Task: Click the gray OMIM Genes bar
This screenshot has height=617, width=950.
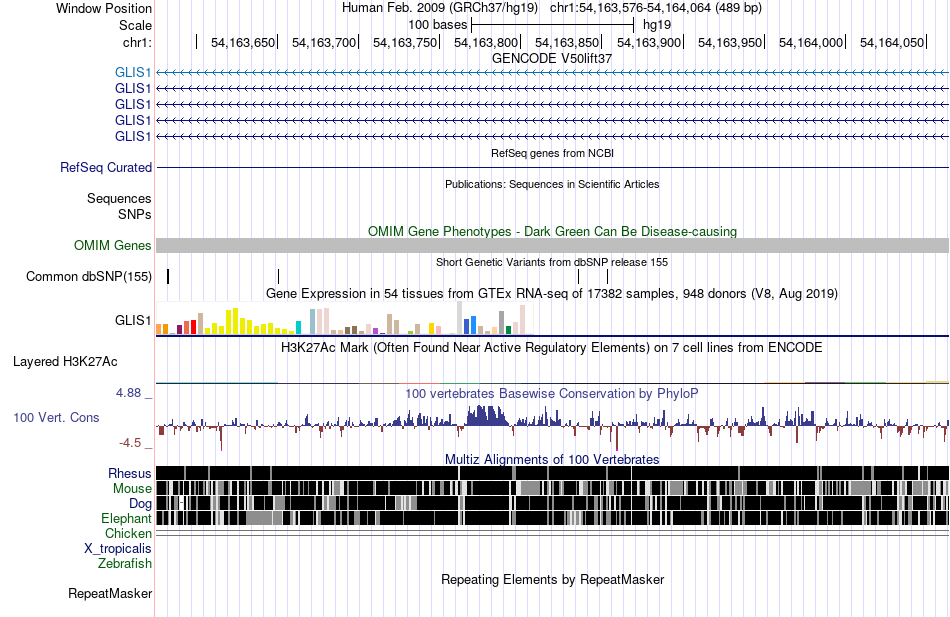Action: (x=552, y=245)
